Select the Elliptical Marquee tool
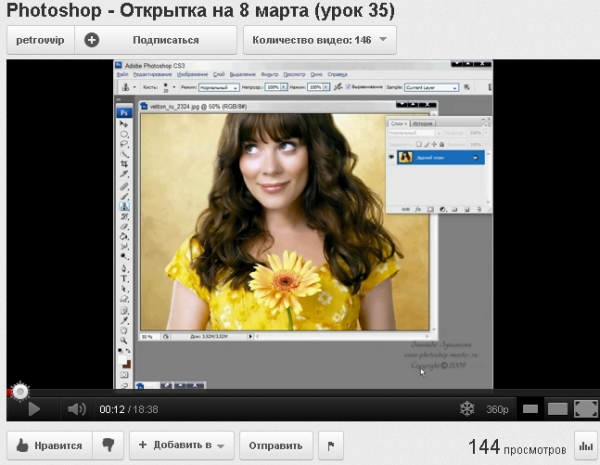 point(124,134)
